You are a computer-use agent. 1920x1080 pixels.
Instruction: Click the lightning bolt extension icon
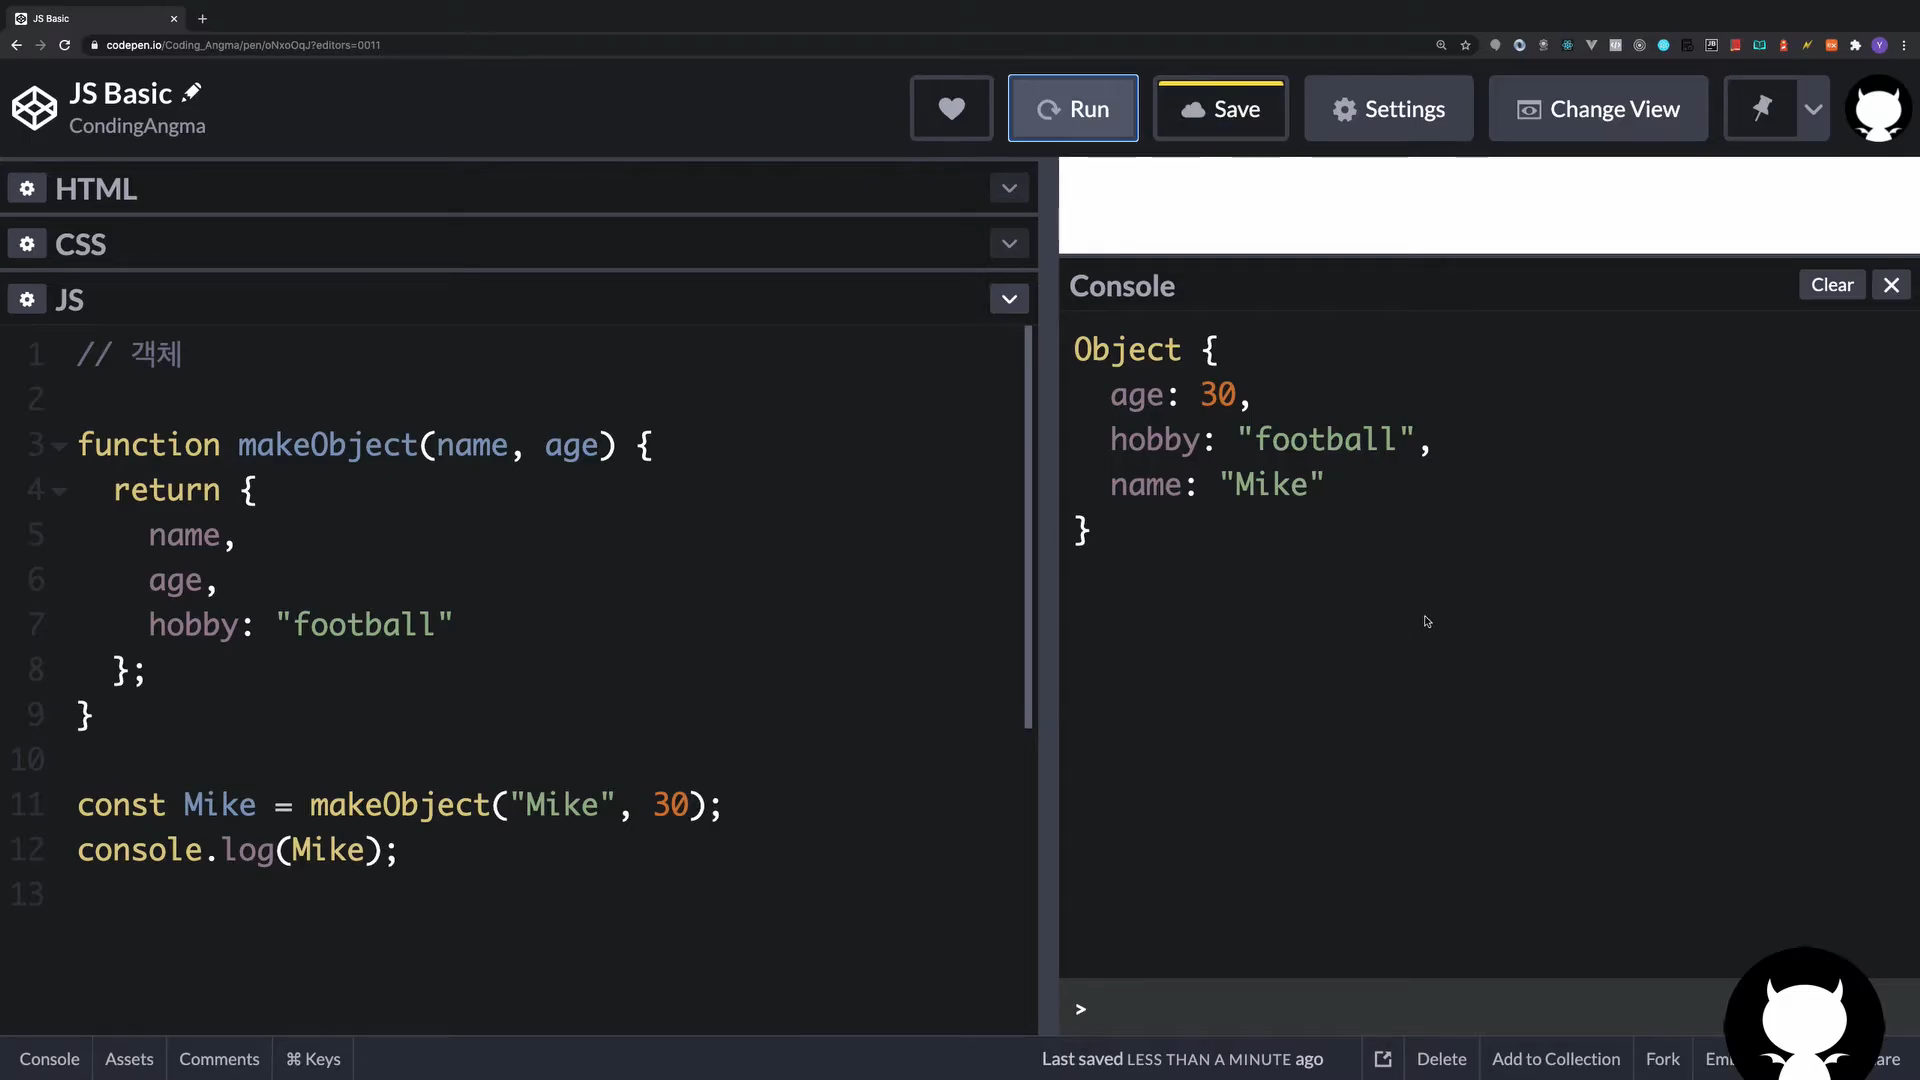pyautogui.click(x=1807, y=45)
